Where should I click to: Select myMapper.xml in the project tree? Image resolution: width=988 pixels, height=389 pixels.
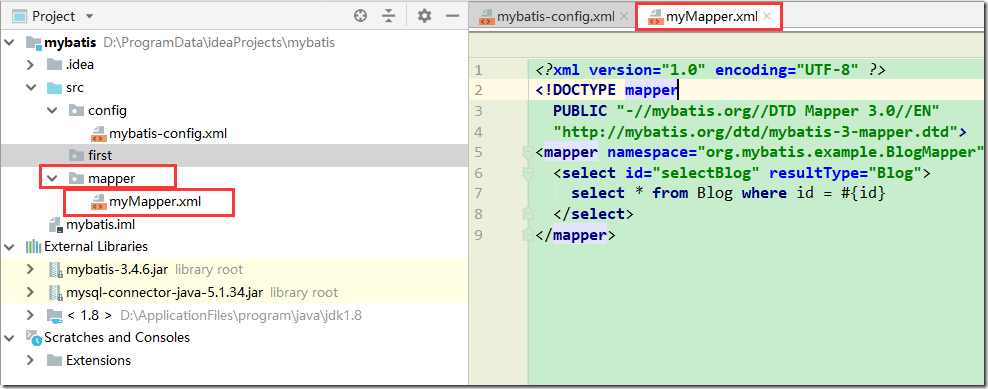[155, 202]
